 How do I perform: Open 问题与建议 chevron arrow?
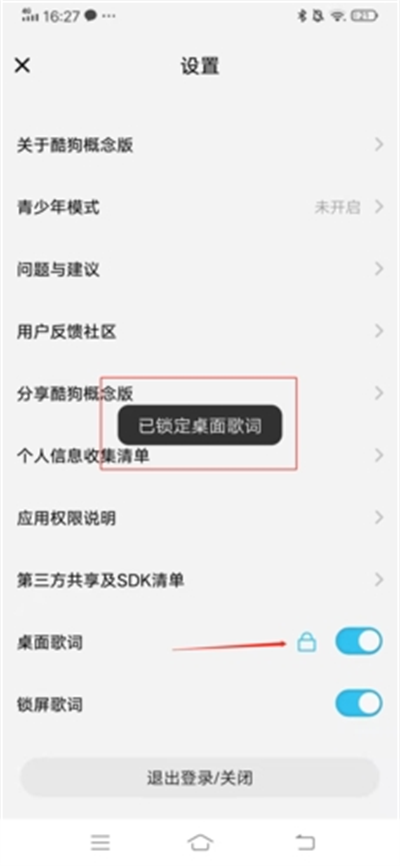(x=379, y=269)
